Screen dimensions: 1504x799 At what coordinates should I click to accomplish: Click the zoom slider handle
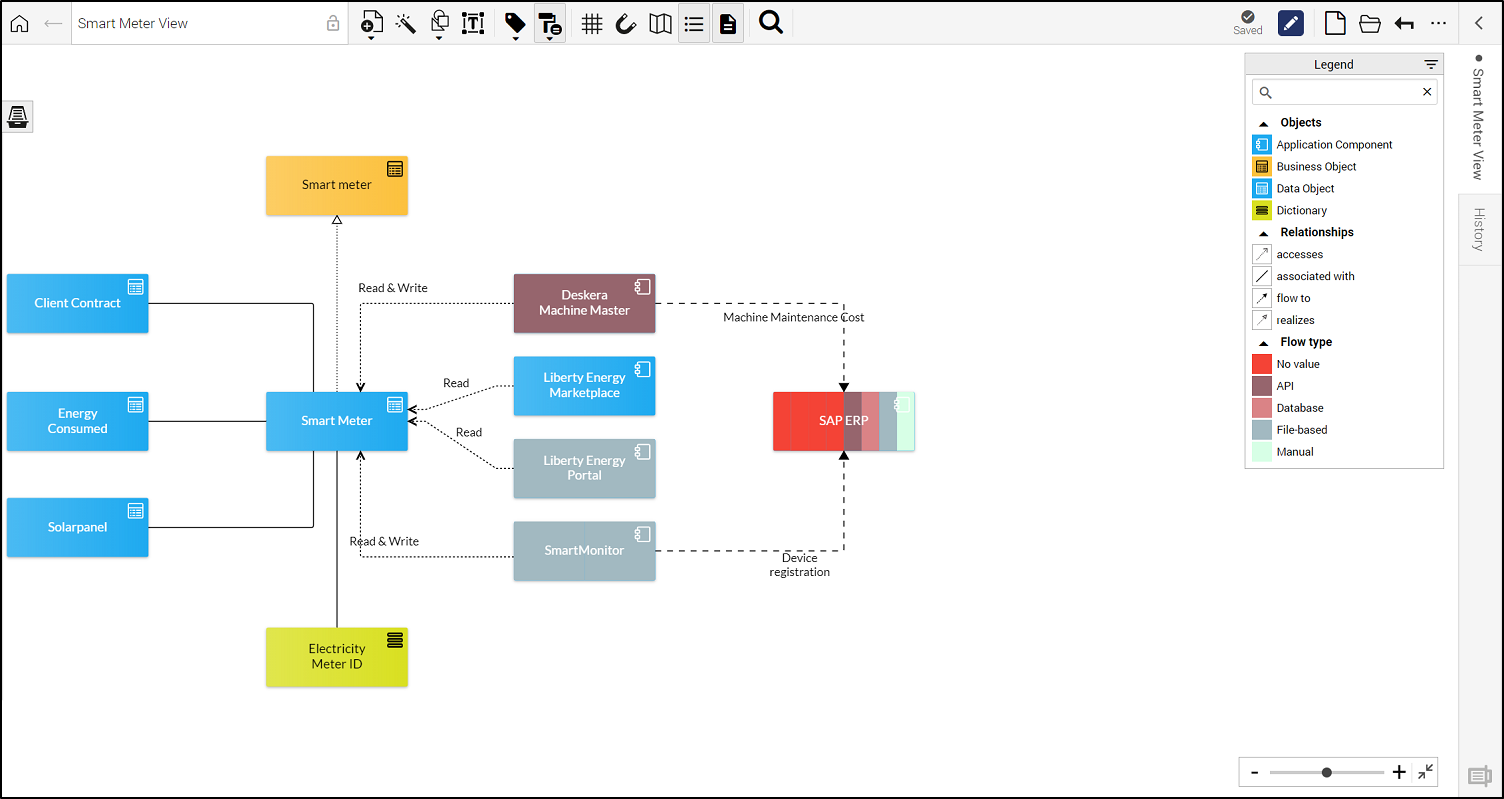[x=1327, y=772]
